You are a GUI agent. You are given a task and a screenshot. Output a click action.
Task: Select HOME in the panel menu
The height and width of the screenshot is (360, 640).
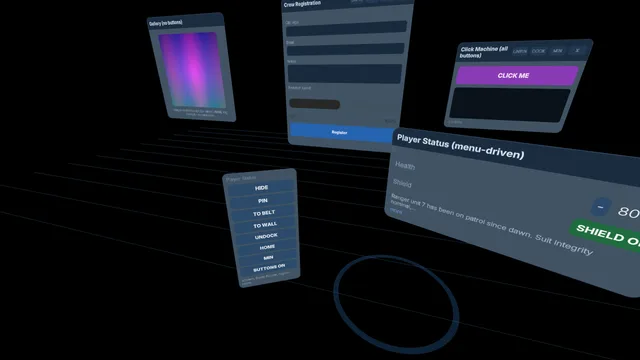click(x=267, y=247)
